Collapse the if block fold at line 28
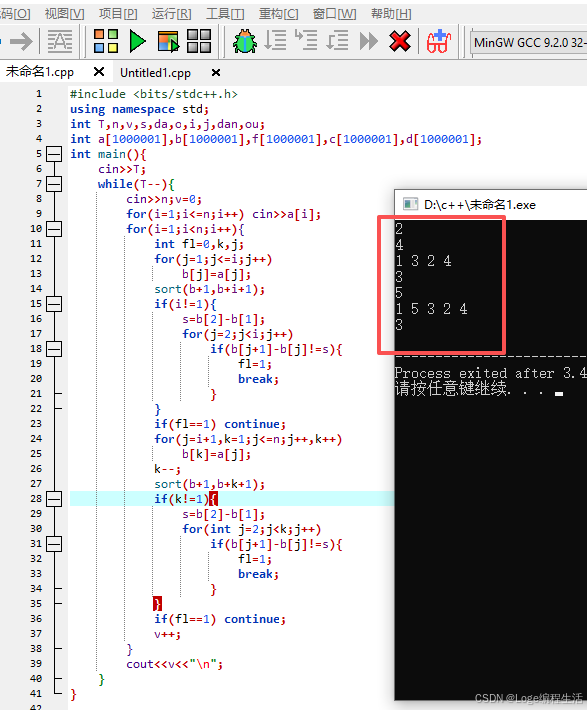Viewport: 587px width, 710px height. [x=54, y=499]
